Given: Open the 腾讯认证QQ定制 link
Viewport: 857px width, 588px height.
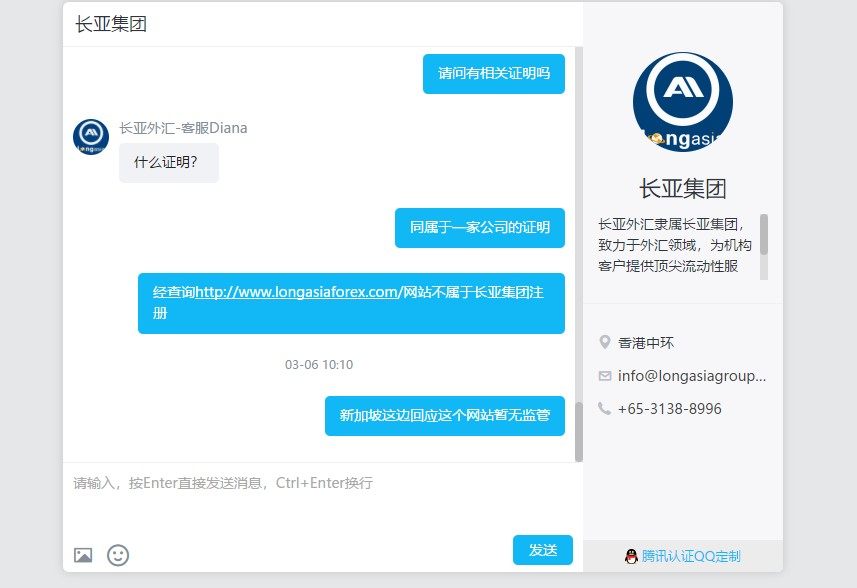Looking at the screenshot, I should coord(691,556).
